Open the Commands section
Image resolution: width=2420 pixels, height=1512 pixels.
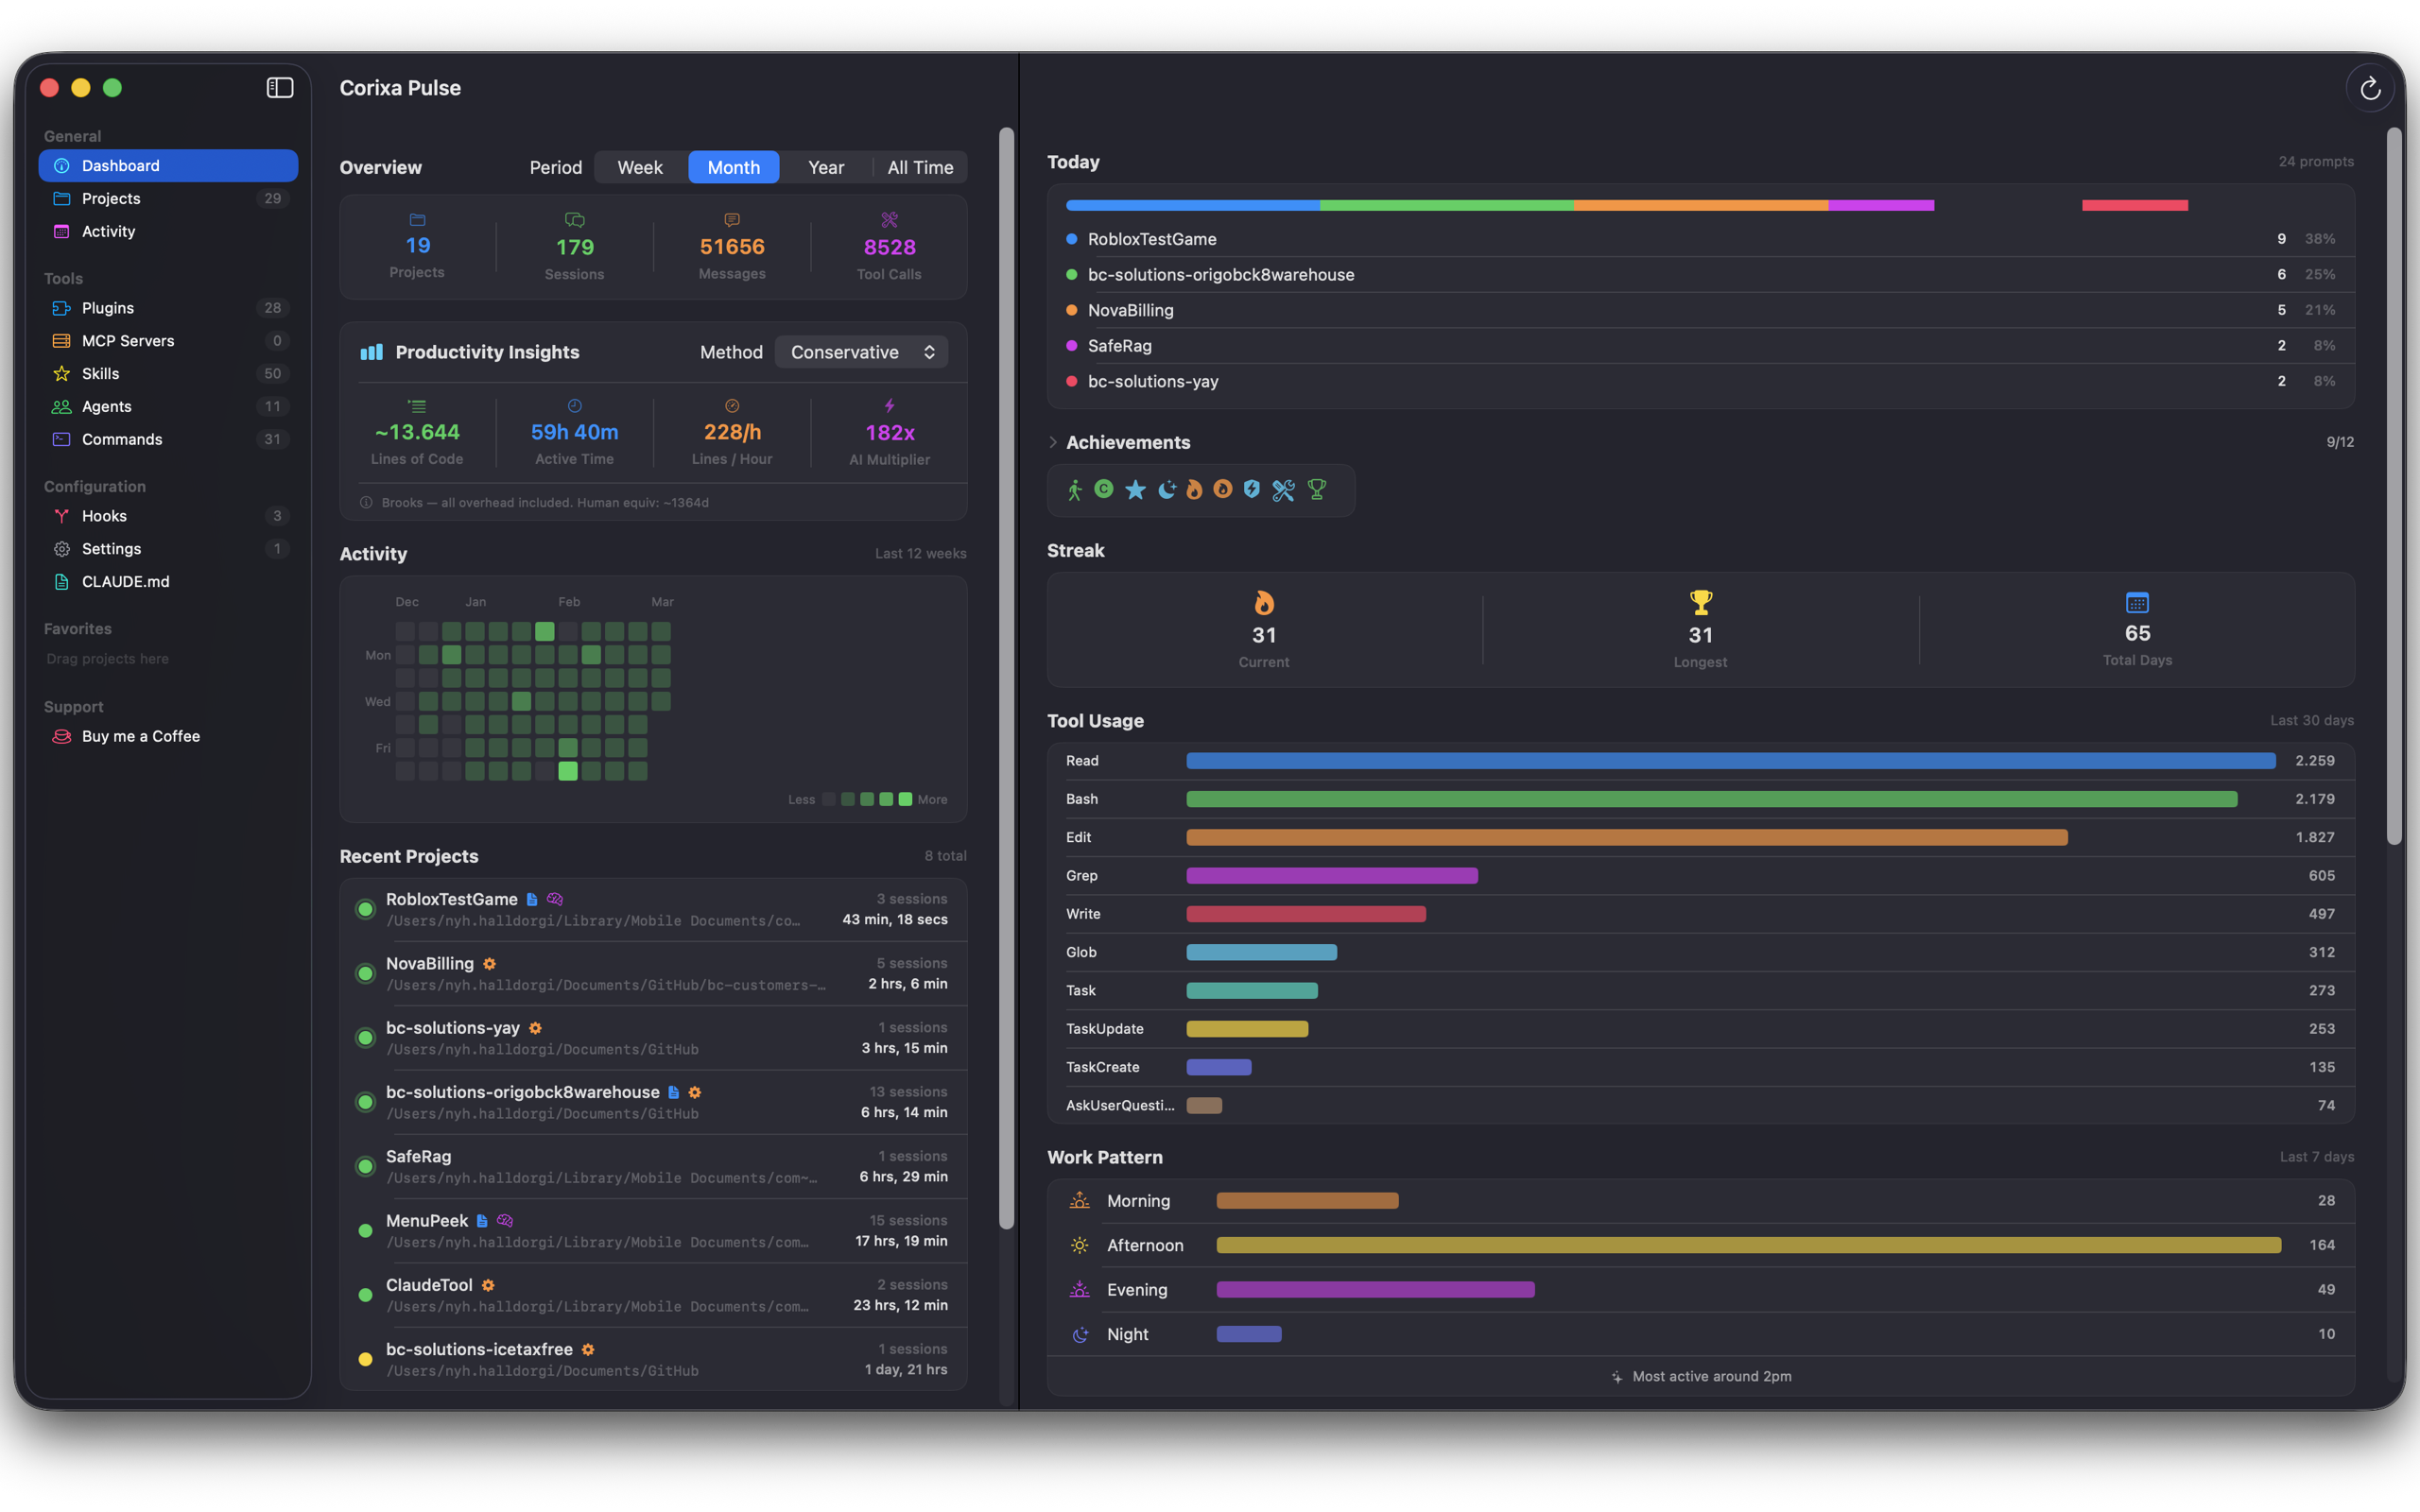click(122, 439)
